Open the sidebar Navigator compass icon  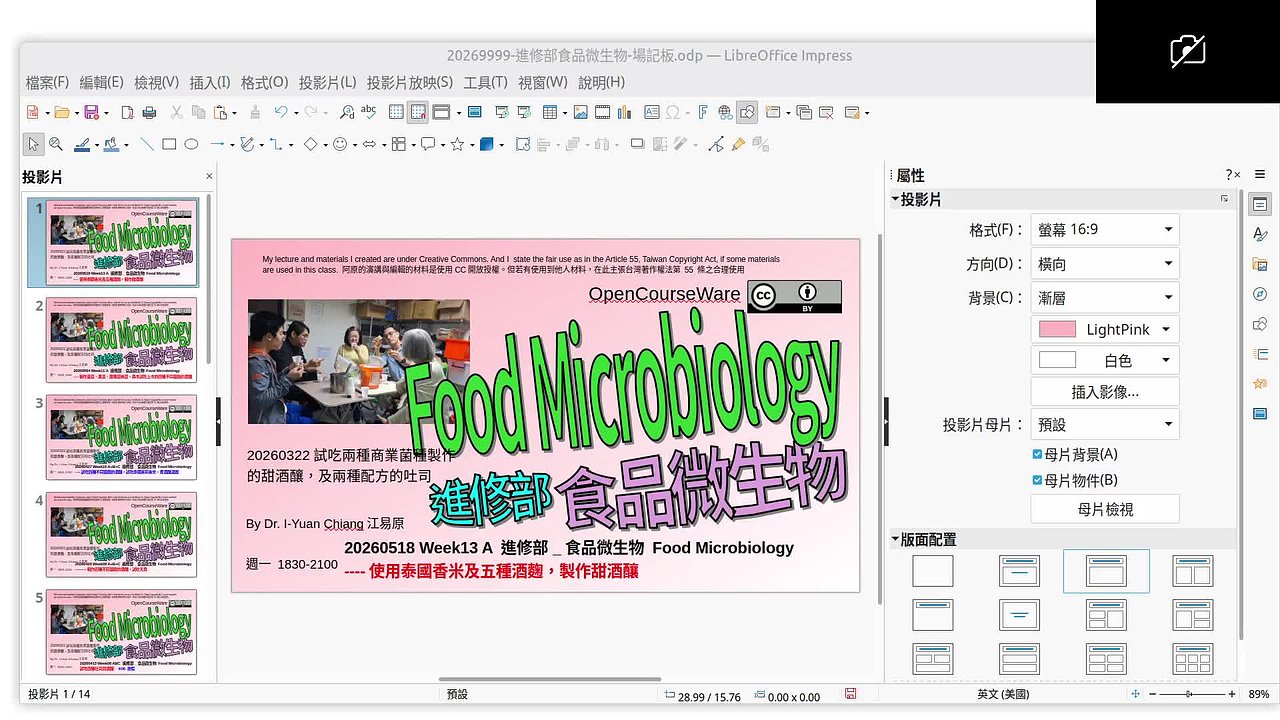click(x=1260, y=294)
